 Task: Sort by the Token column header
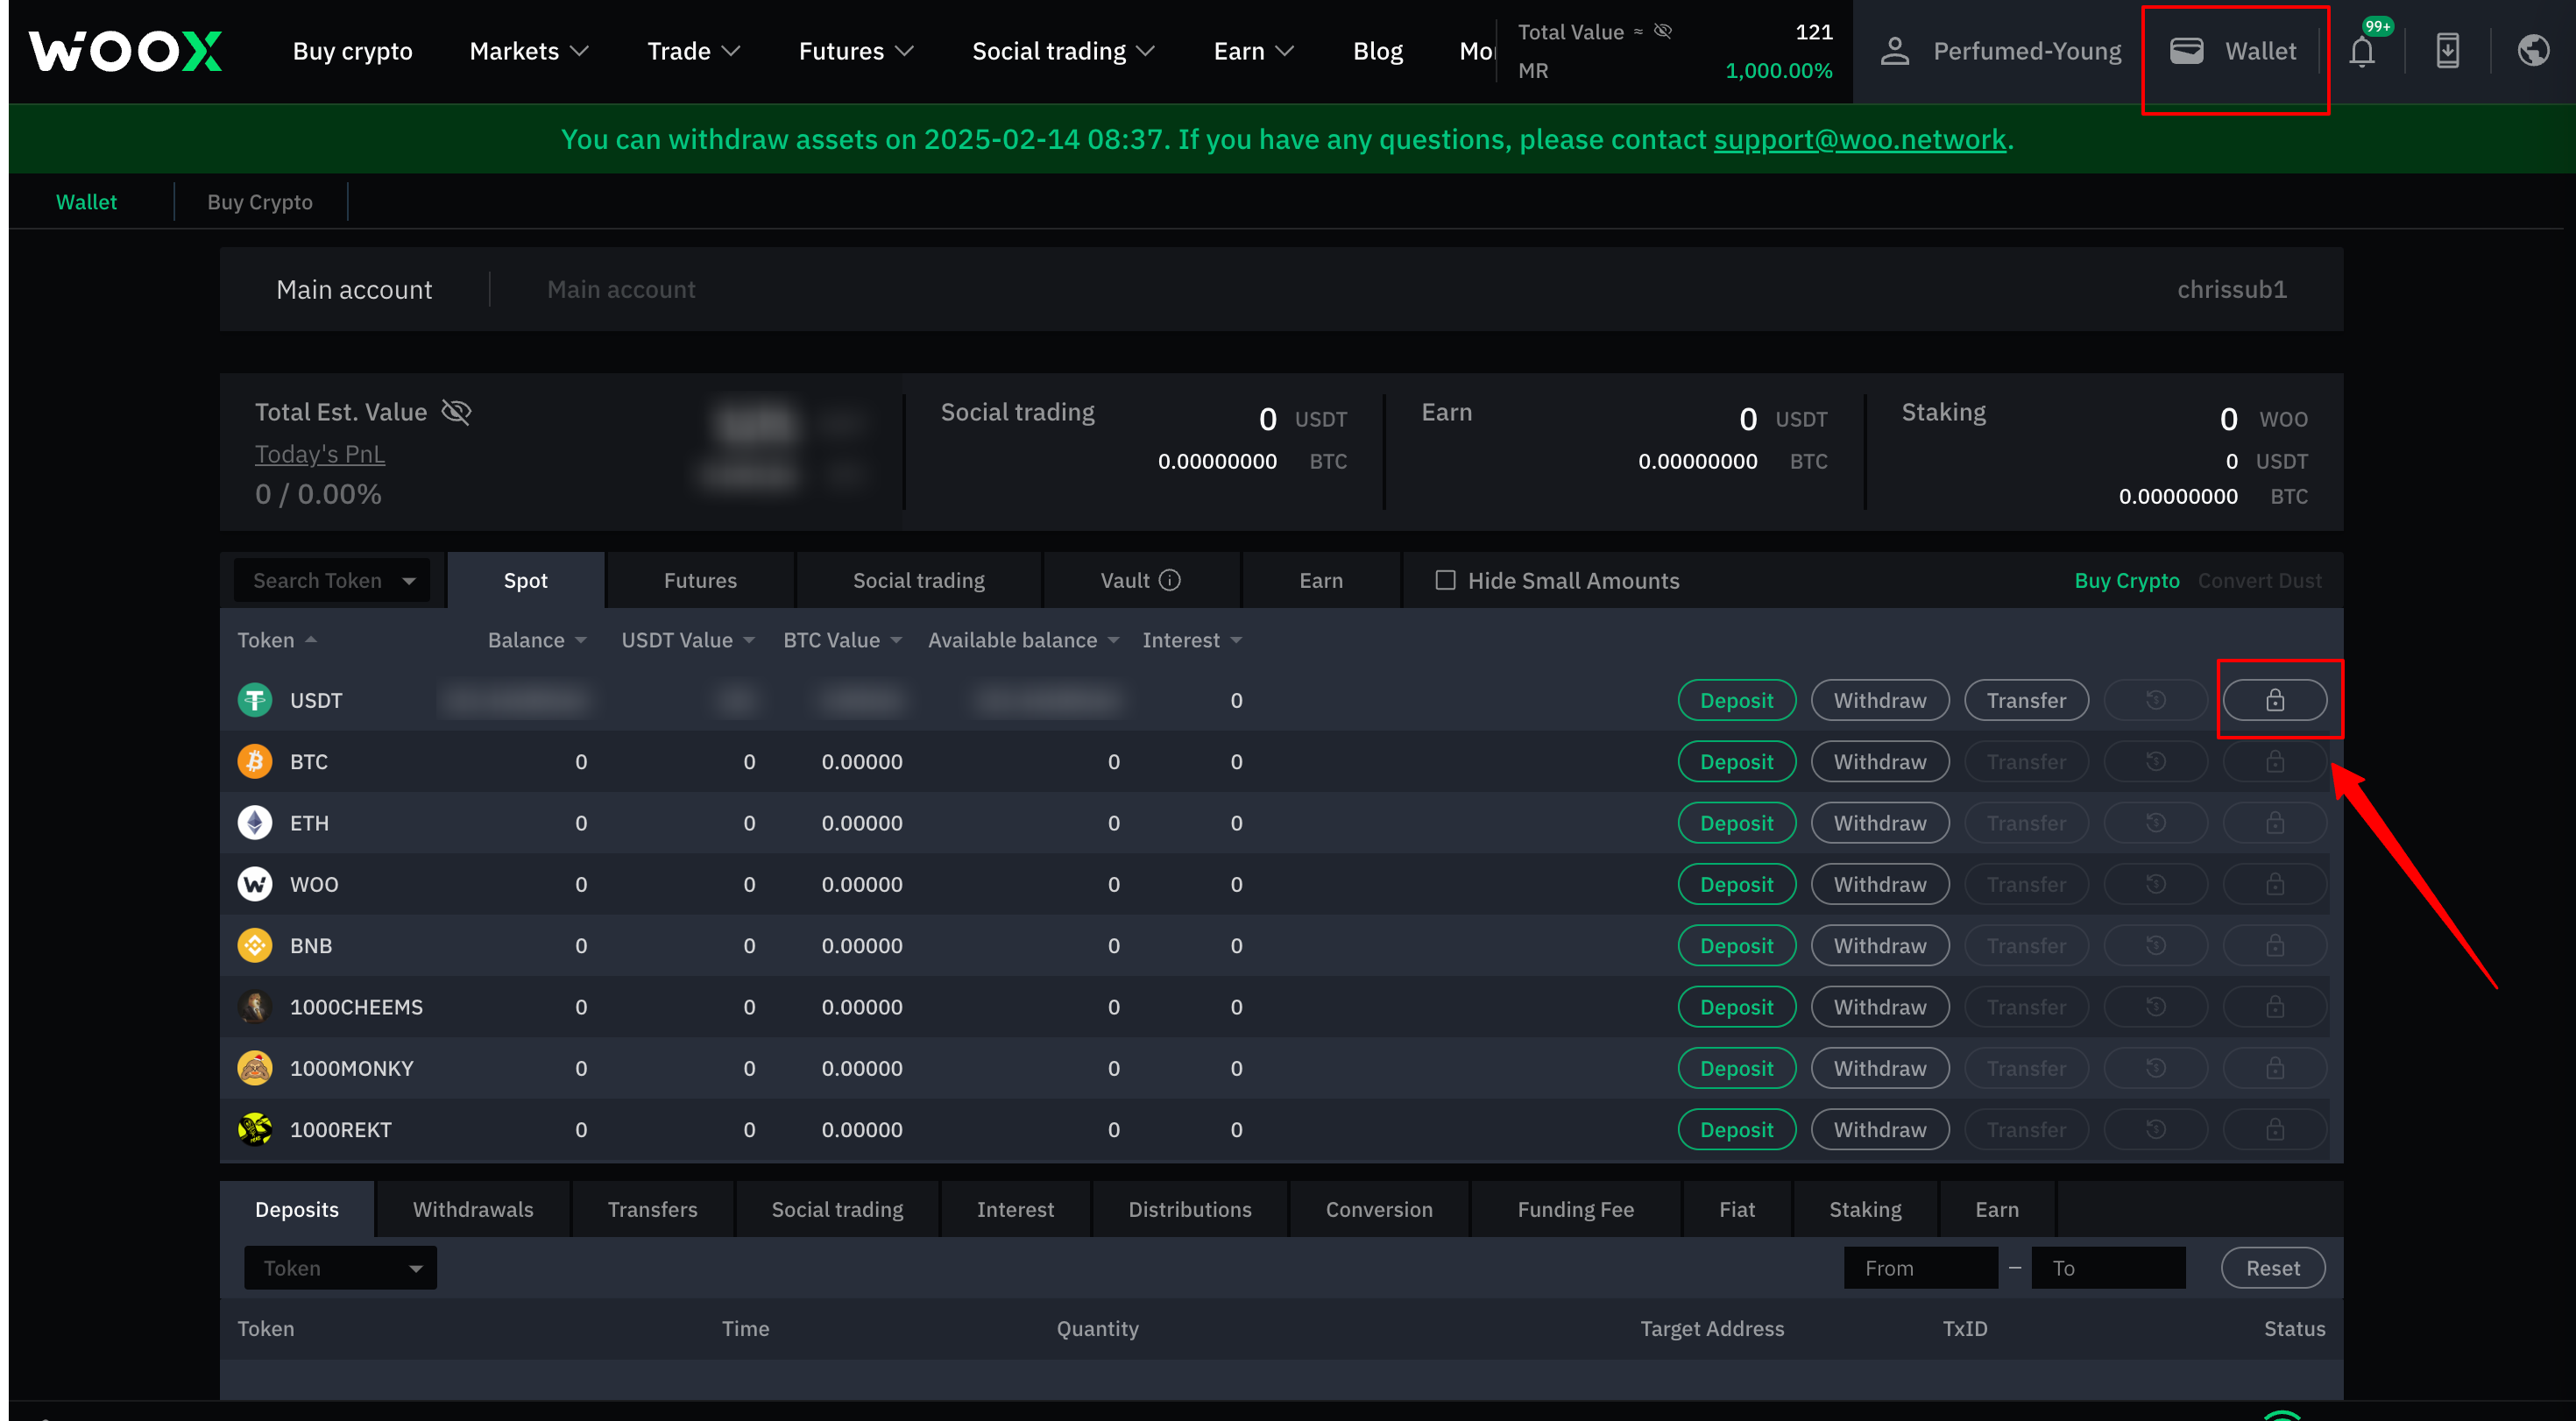[x=277, y=640]
